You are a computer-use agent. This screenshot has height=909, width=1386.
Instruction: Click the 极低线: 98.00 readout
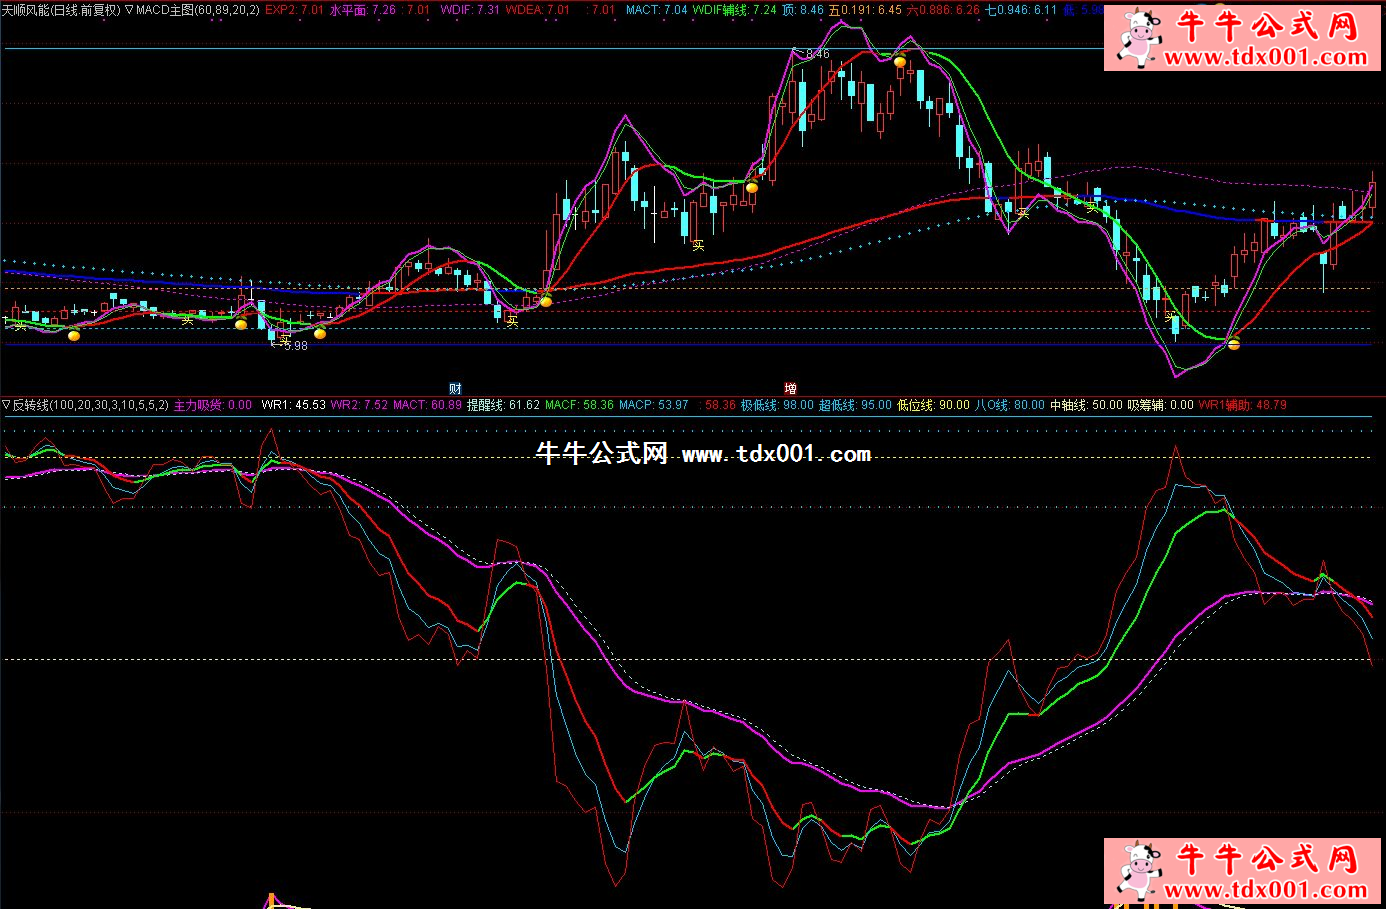(x=777, y=405)
